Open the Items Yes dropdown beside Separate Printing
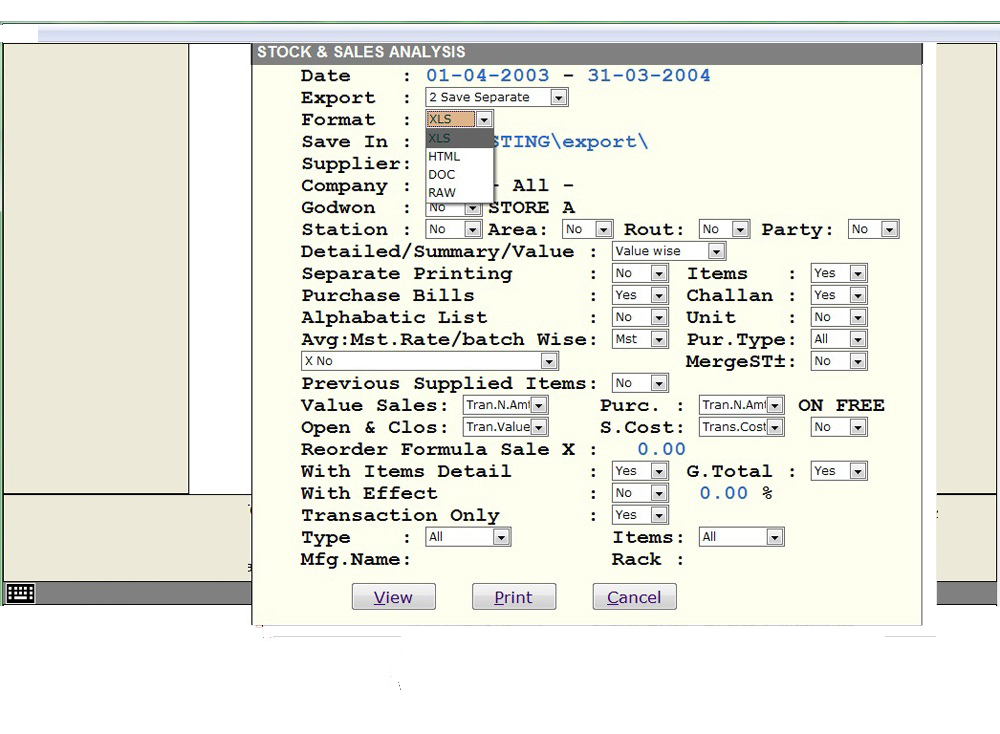The height and width of the screenshot is (734, 1000). (x=839, y=273)
